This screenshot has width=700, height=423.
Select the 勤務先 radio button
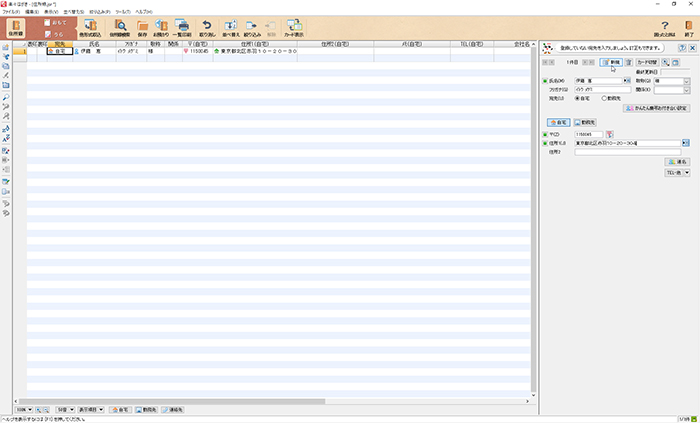pos(604,98)
